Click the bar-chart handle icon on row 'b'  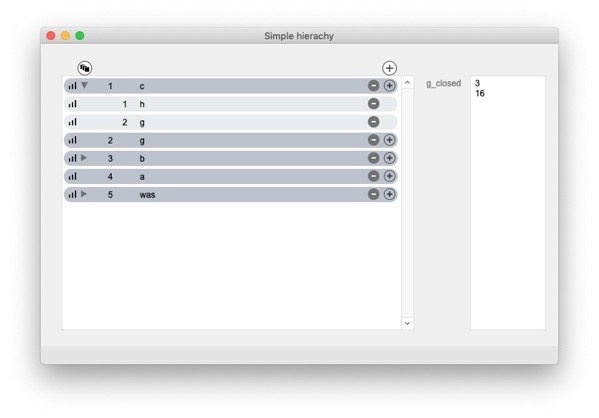pyautogui.click(x=73, y=158)
